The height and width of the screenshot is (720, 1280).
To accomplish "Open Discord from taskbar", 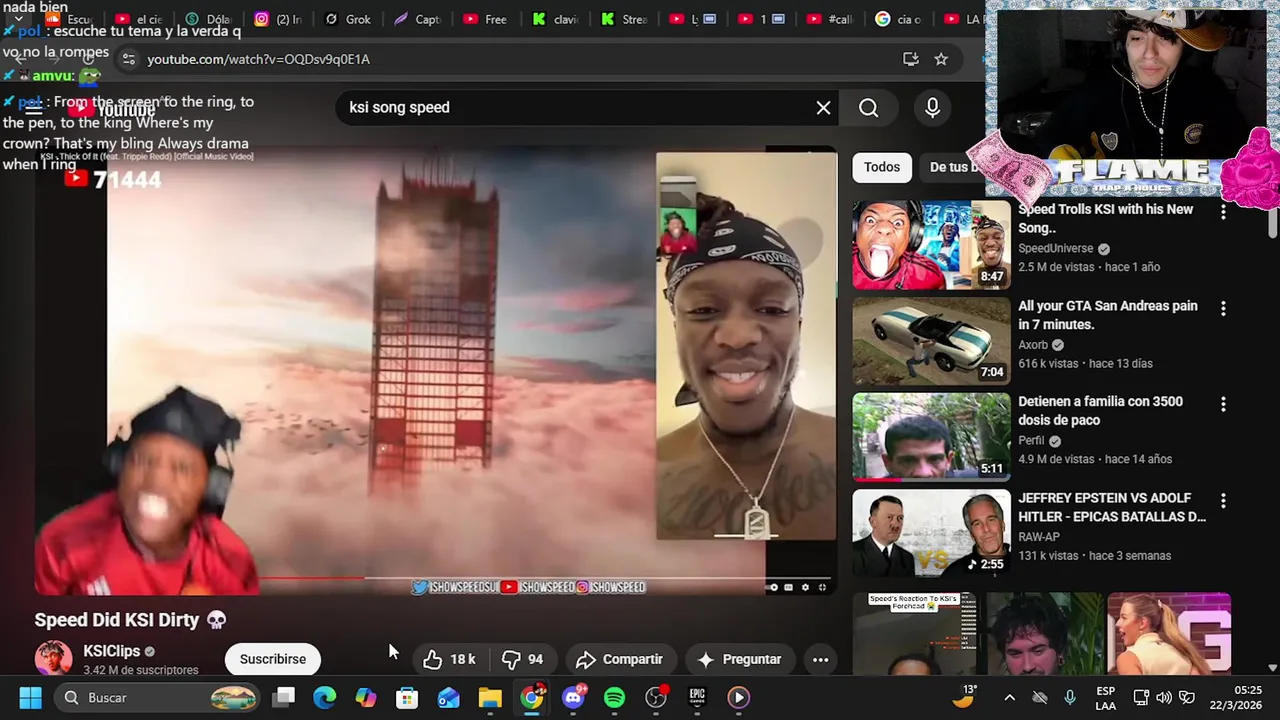I will click(573, 697).
